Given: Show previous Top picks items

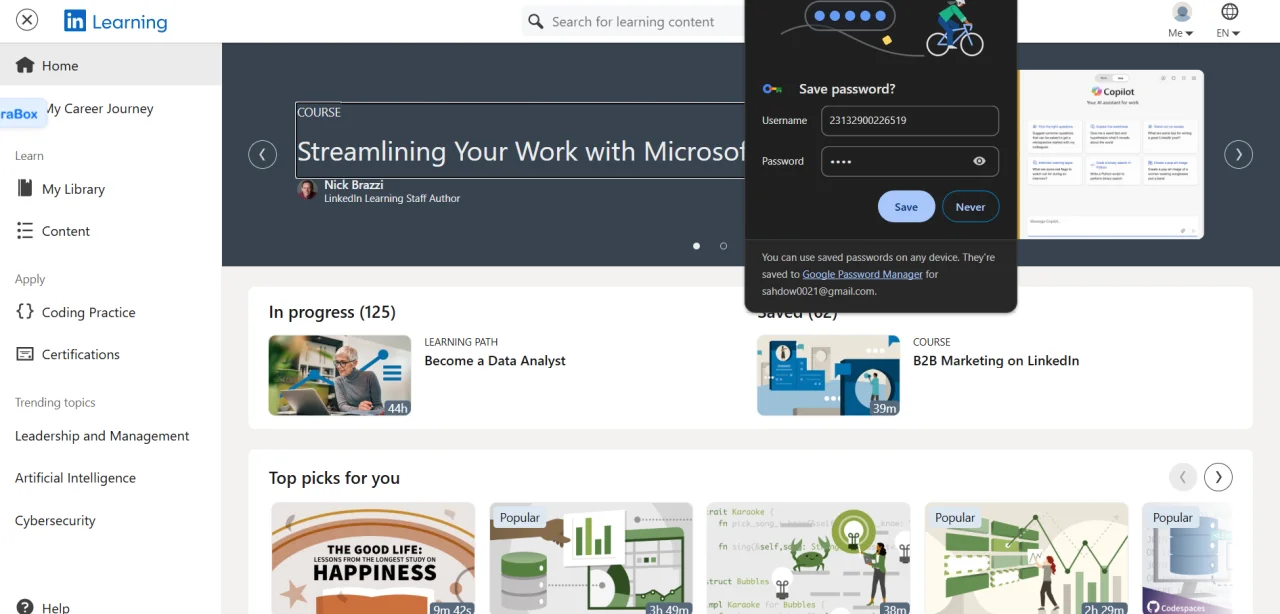Looking at the screenshot, I should point(1183,477).
